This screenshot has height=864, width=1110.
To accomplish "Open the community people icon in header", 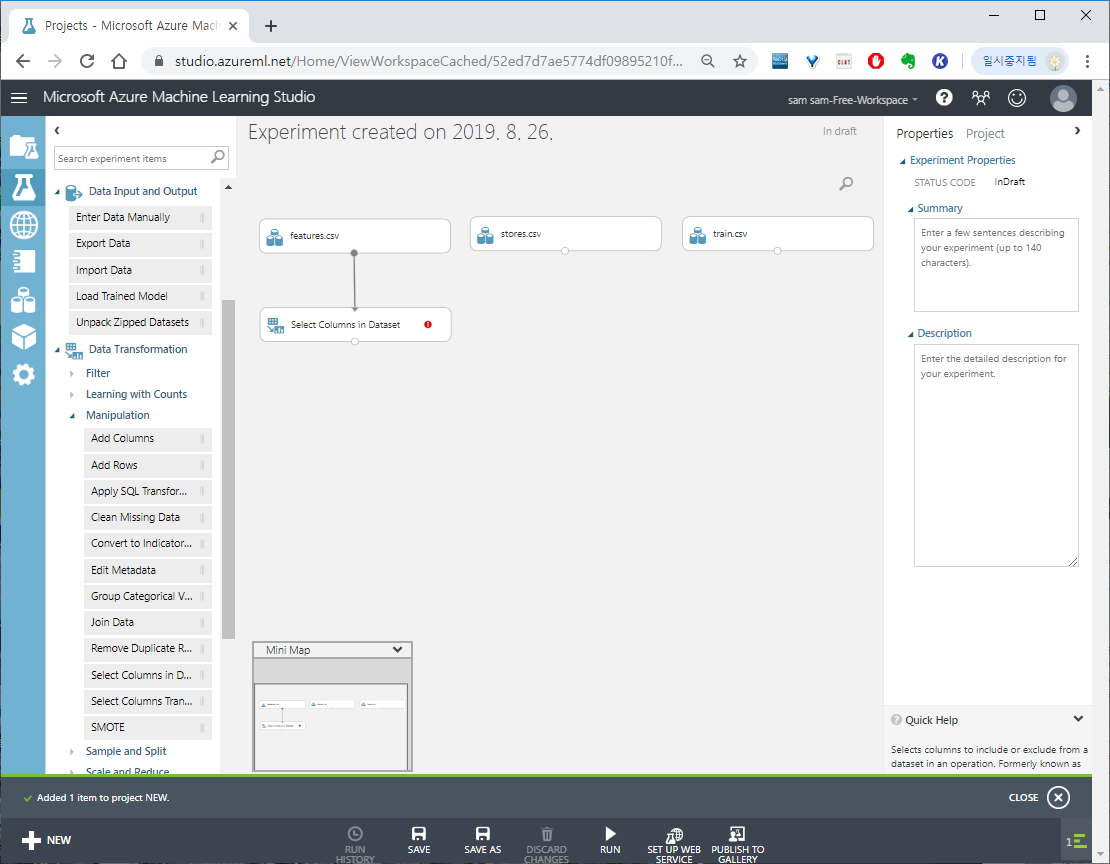I will (x=980, y=98).
